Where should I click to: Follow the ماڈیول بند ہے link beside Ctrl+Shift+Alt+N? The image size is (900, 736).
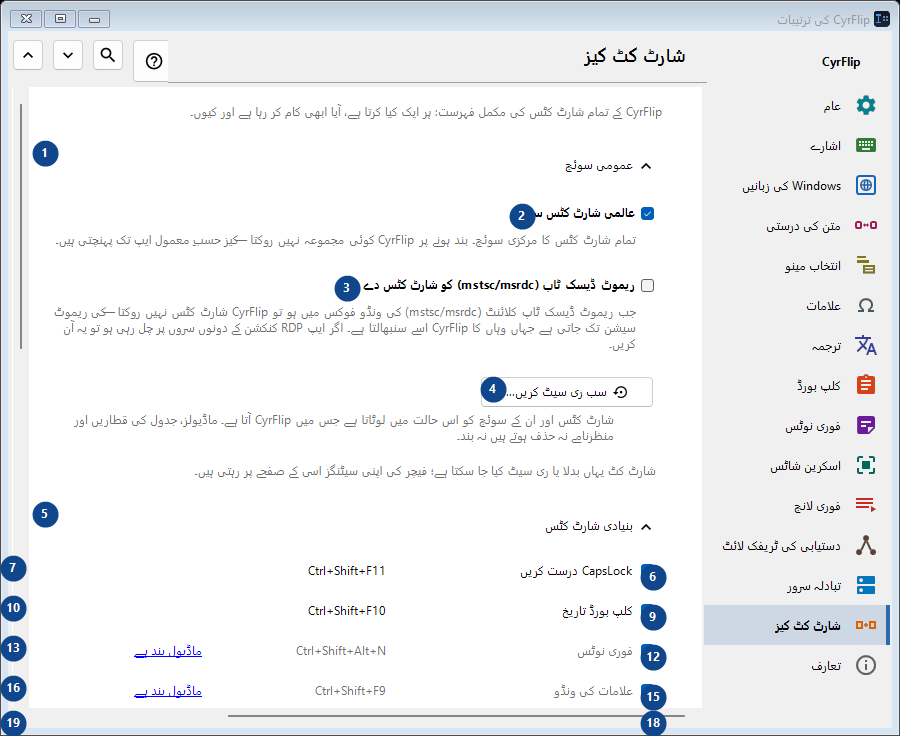[x=168, y=651]
